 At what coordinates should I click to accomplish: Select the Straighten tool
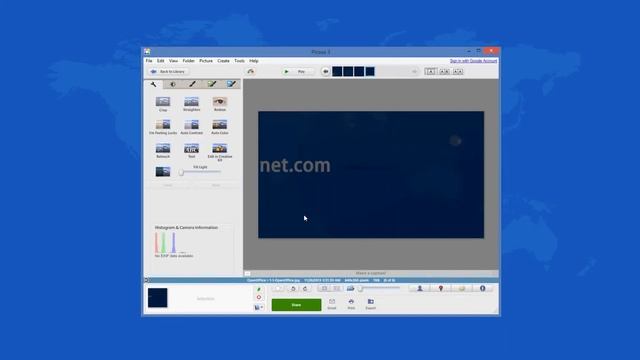191,104
